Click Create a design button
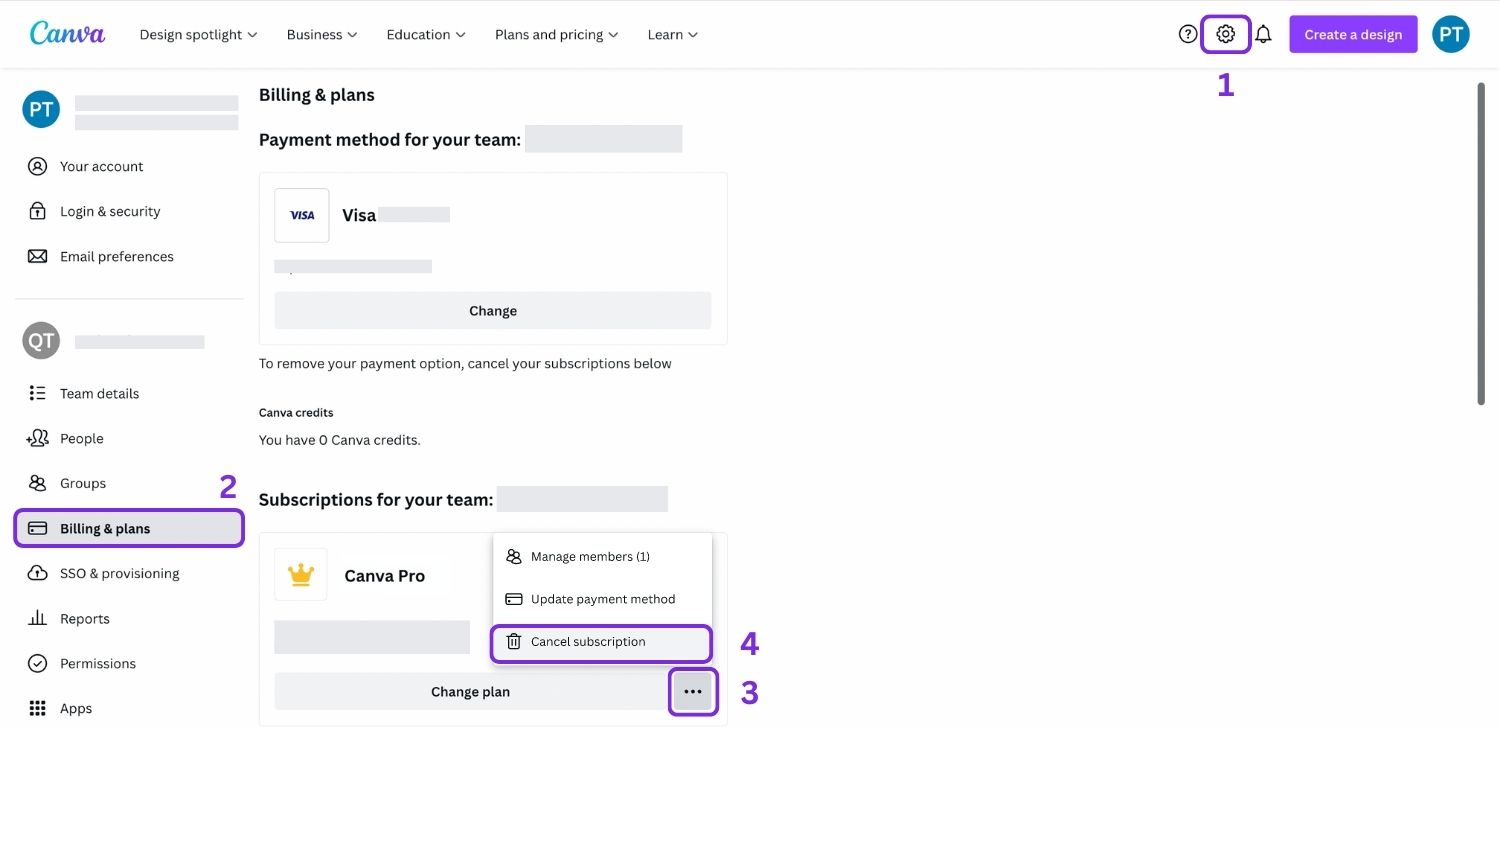Viewport: 1500px width, 844px height. coord(1353,34)
